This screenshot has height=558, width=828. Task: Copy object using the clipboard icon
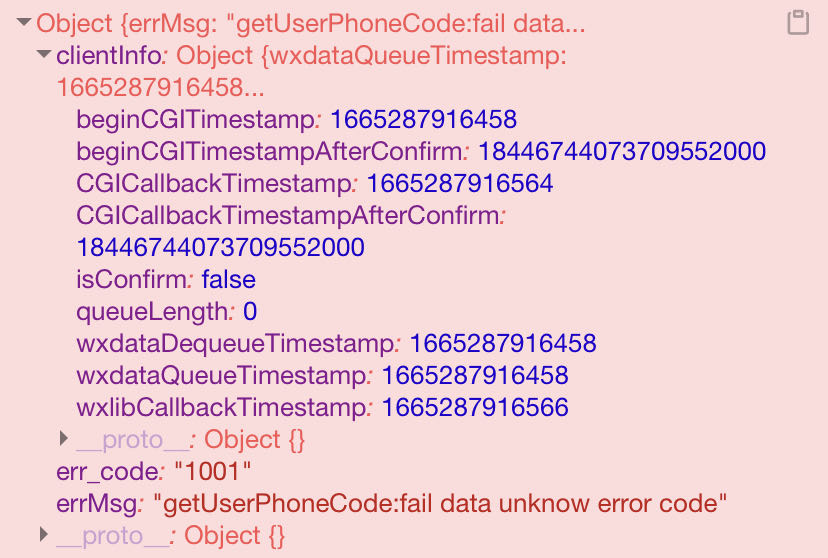(798, 23)
